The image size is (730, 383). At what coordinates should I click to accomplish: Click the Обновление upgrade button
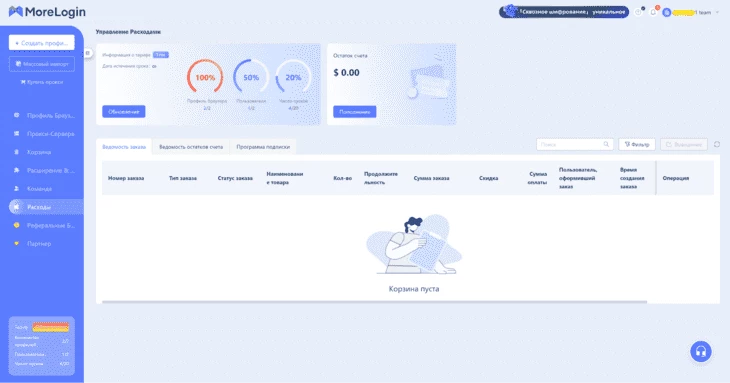pos(124,112)
